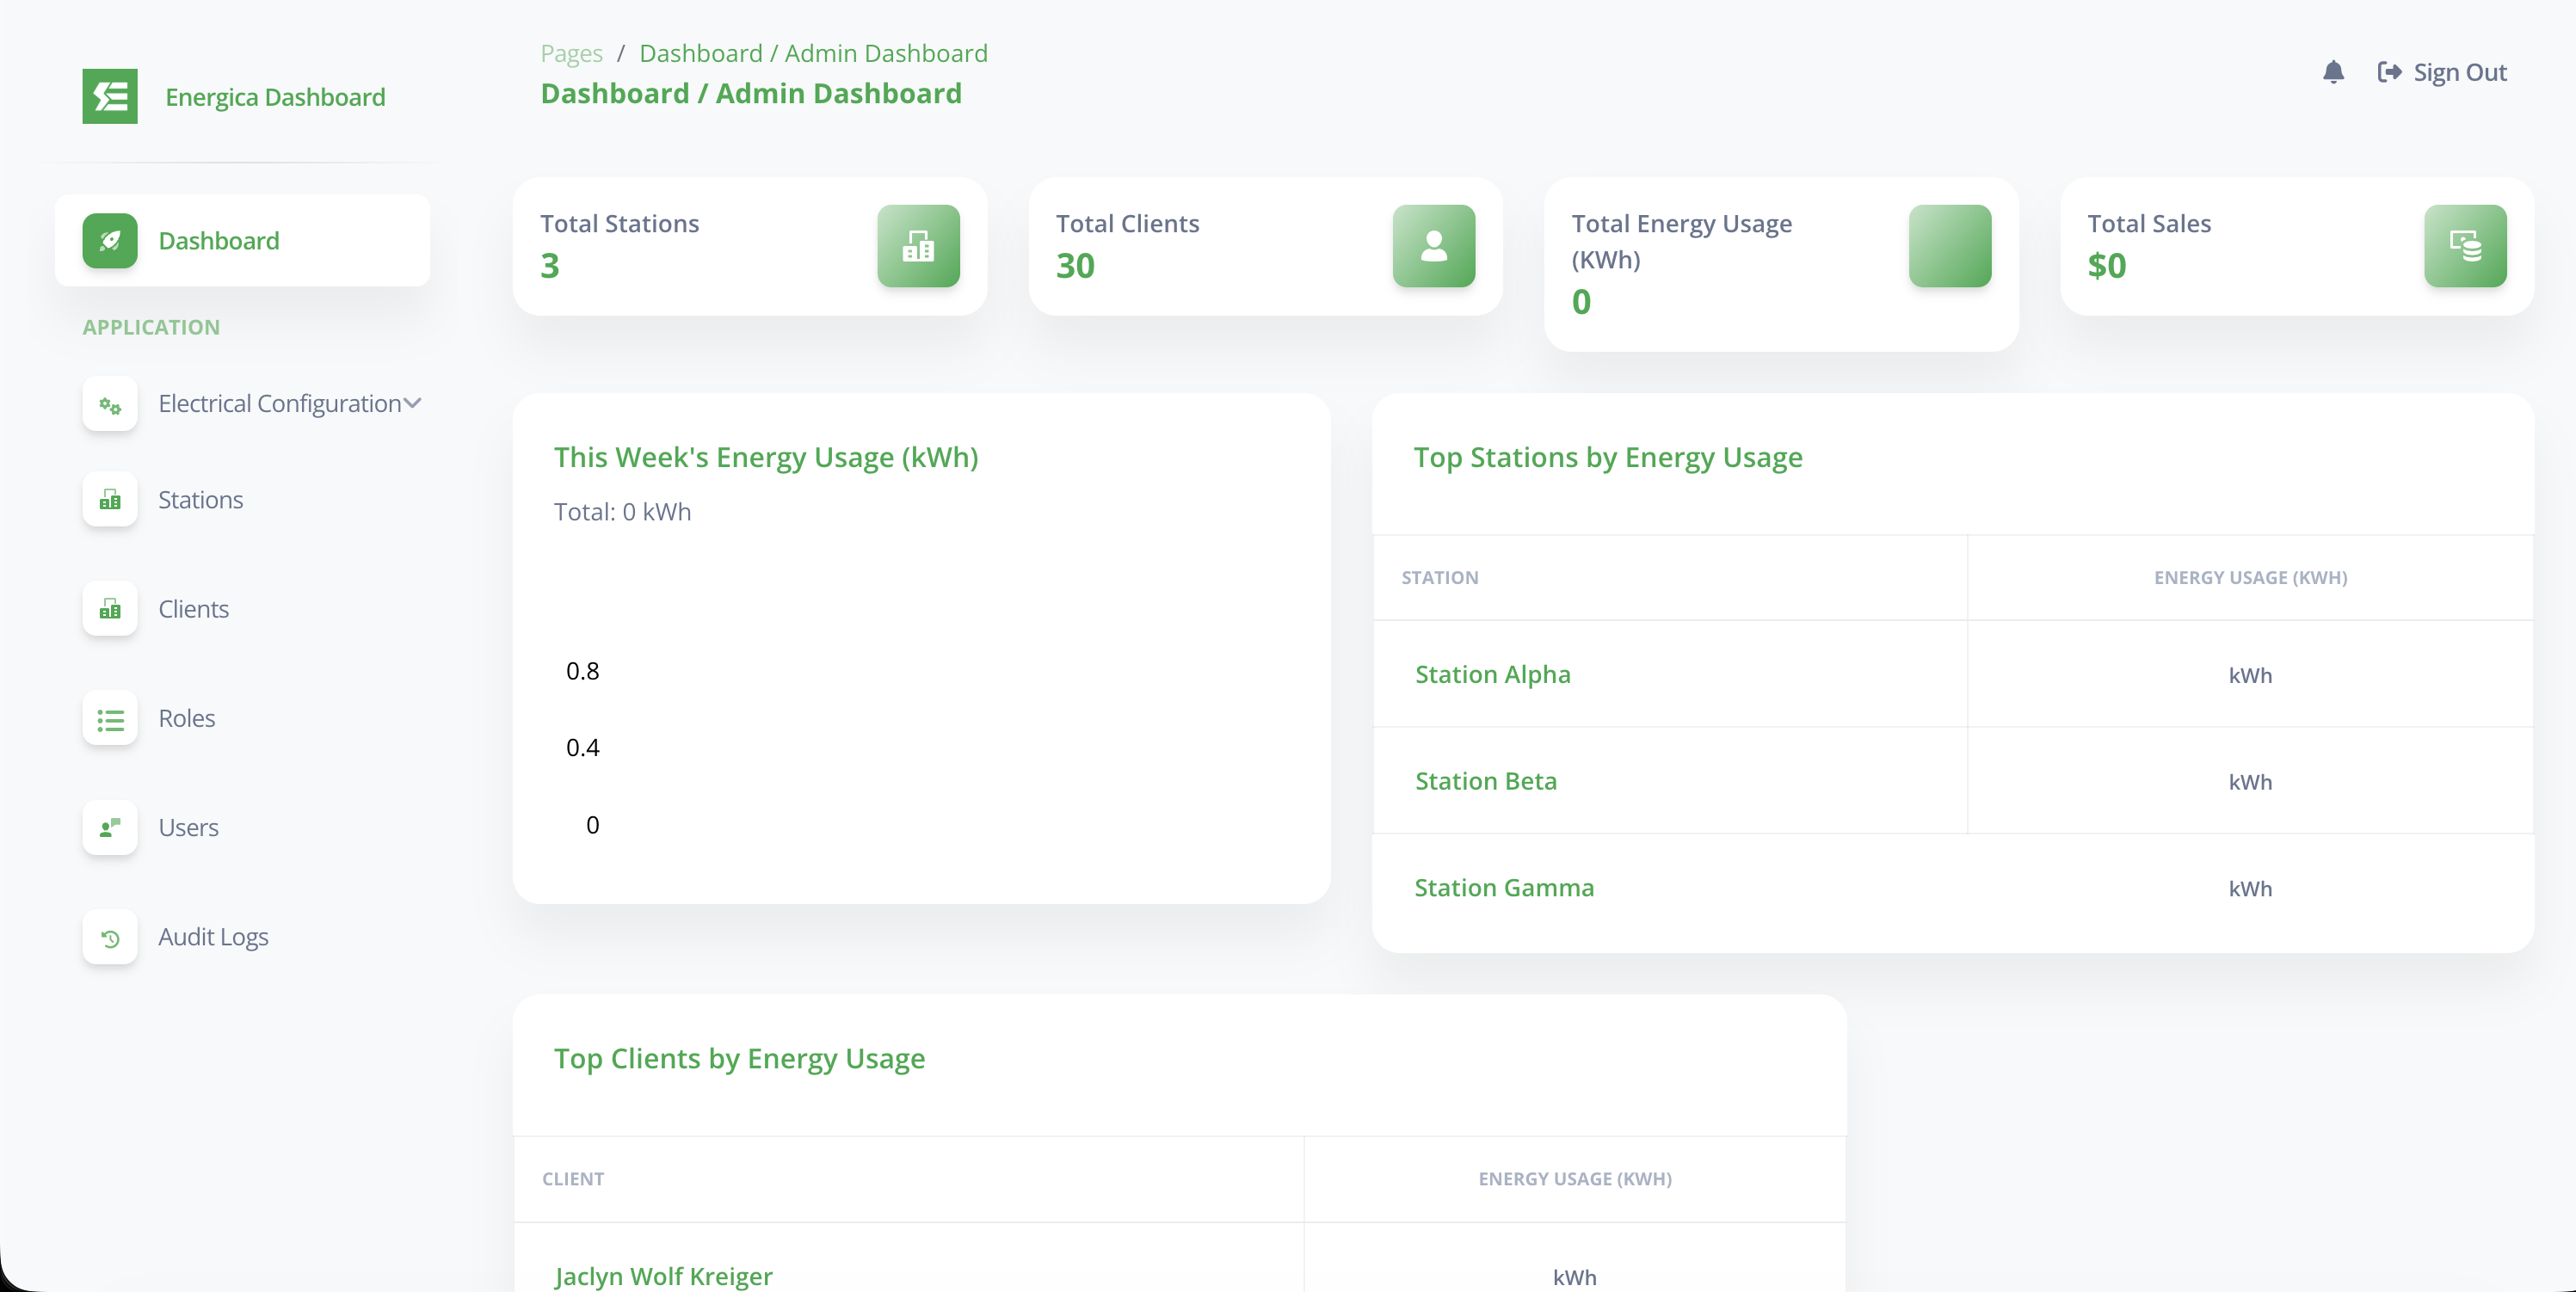This screenshot has width=2576, height=1292.
Task: Click the Total Stations building icon
Action: 917,246
